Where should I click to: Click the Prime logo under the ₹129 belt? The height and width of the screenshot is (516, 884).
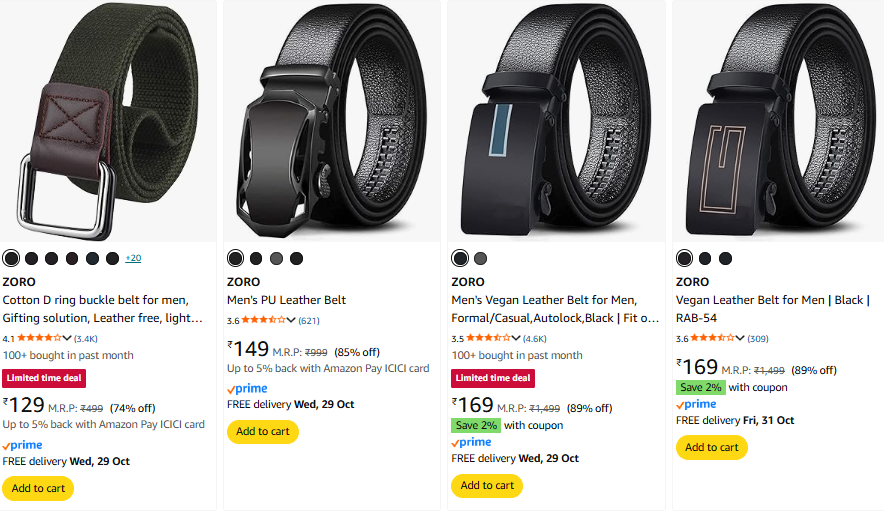coord(23,445)
